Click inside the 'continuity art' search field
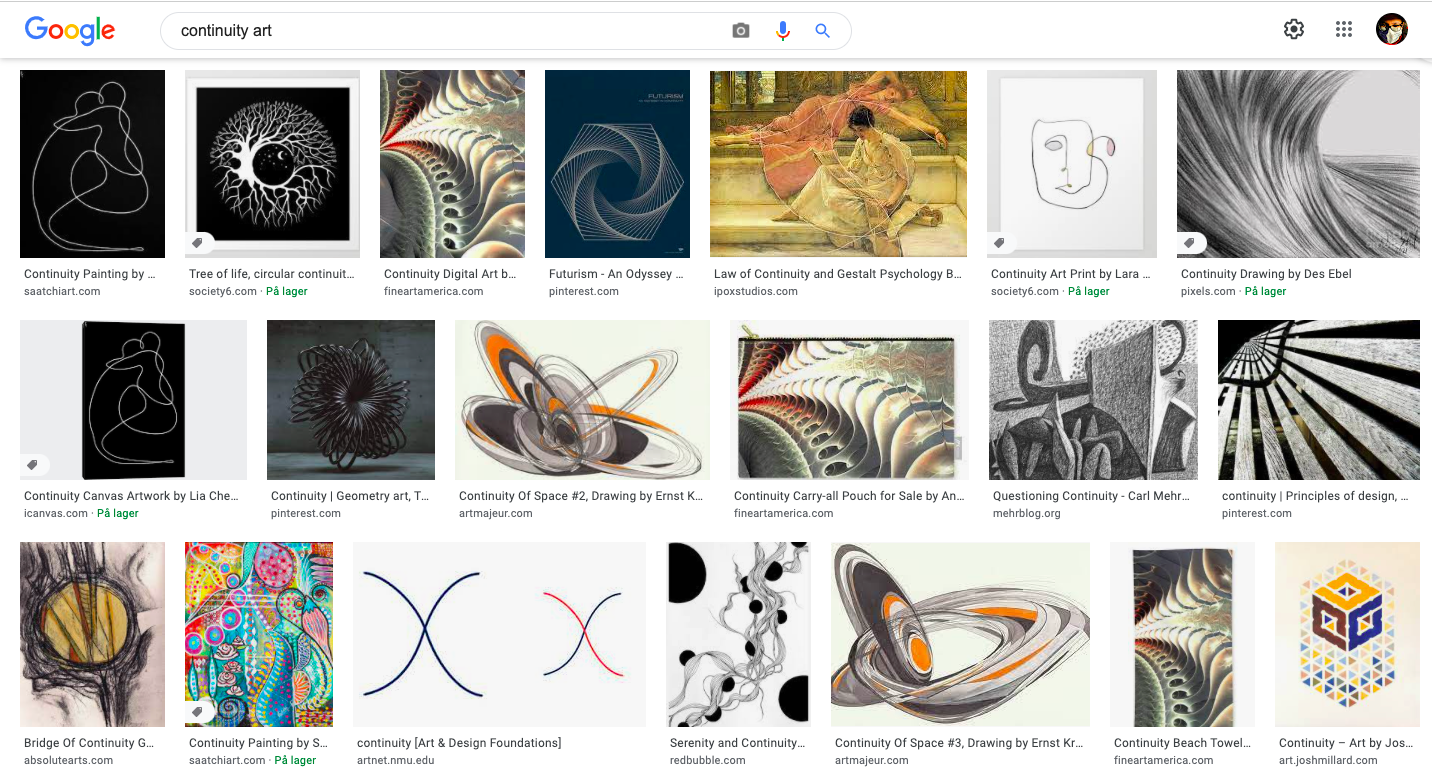This screenshot has height=779, width=1432. pos(450,31)
